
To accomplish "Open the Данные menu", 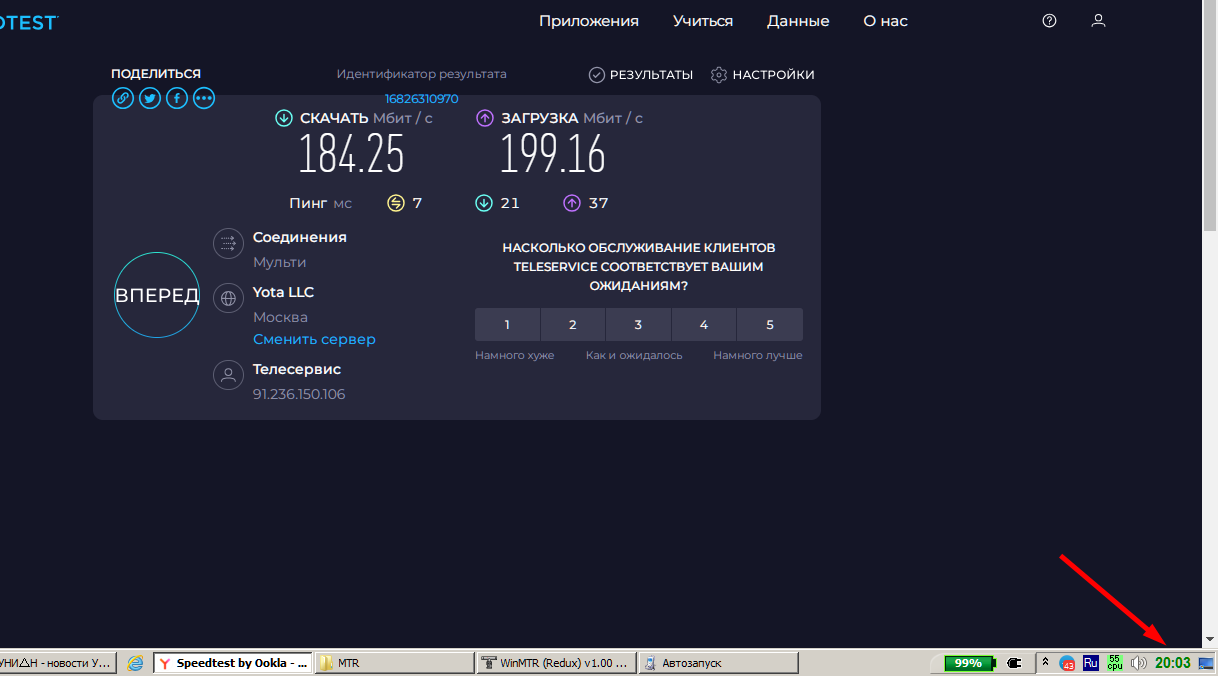I will (797, 21).
